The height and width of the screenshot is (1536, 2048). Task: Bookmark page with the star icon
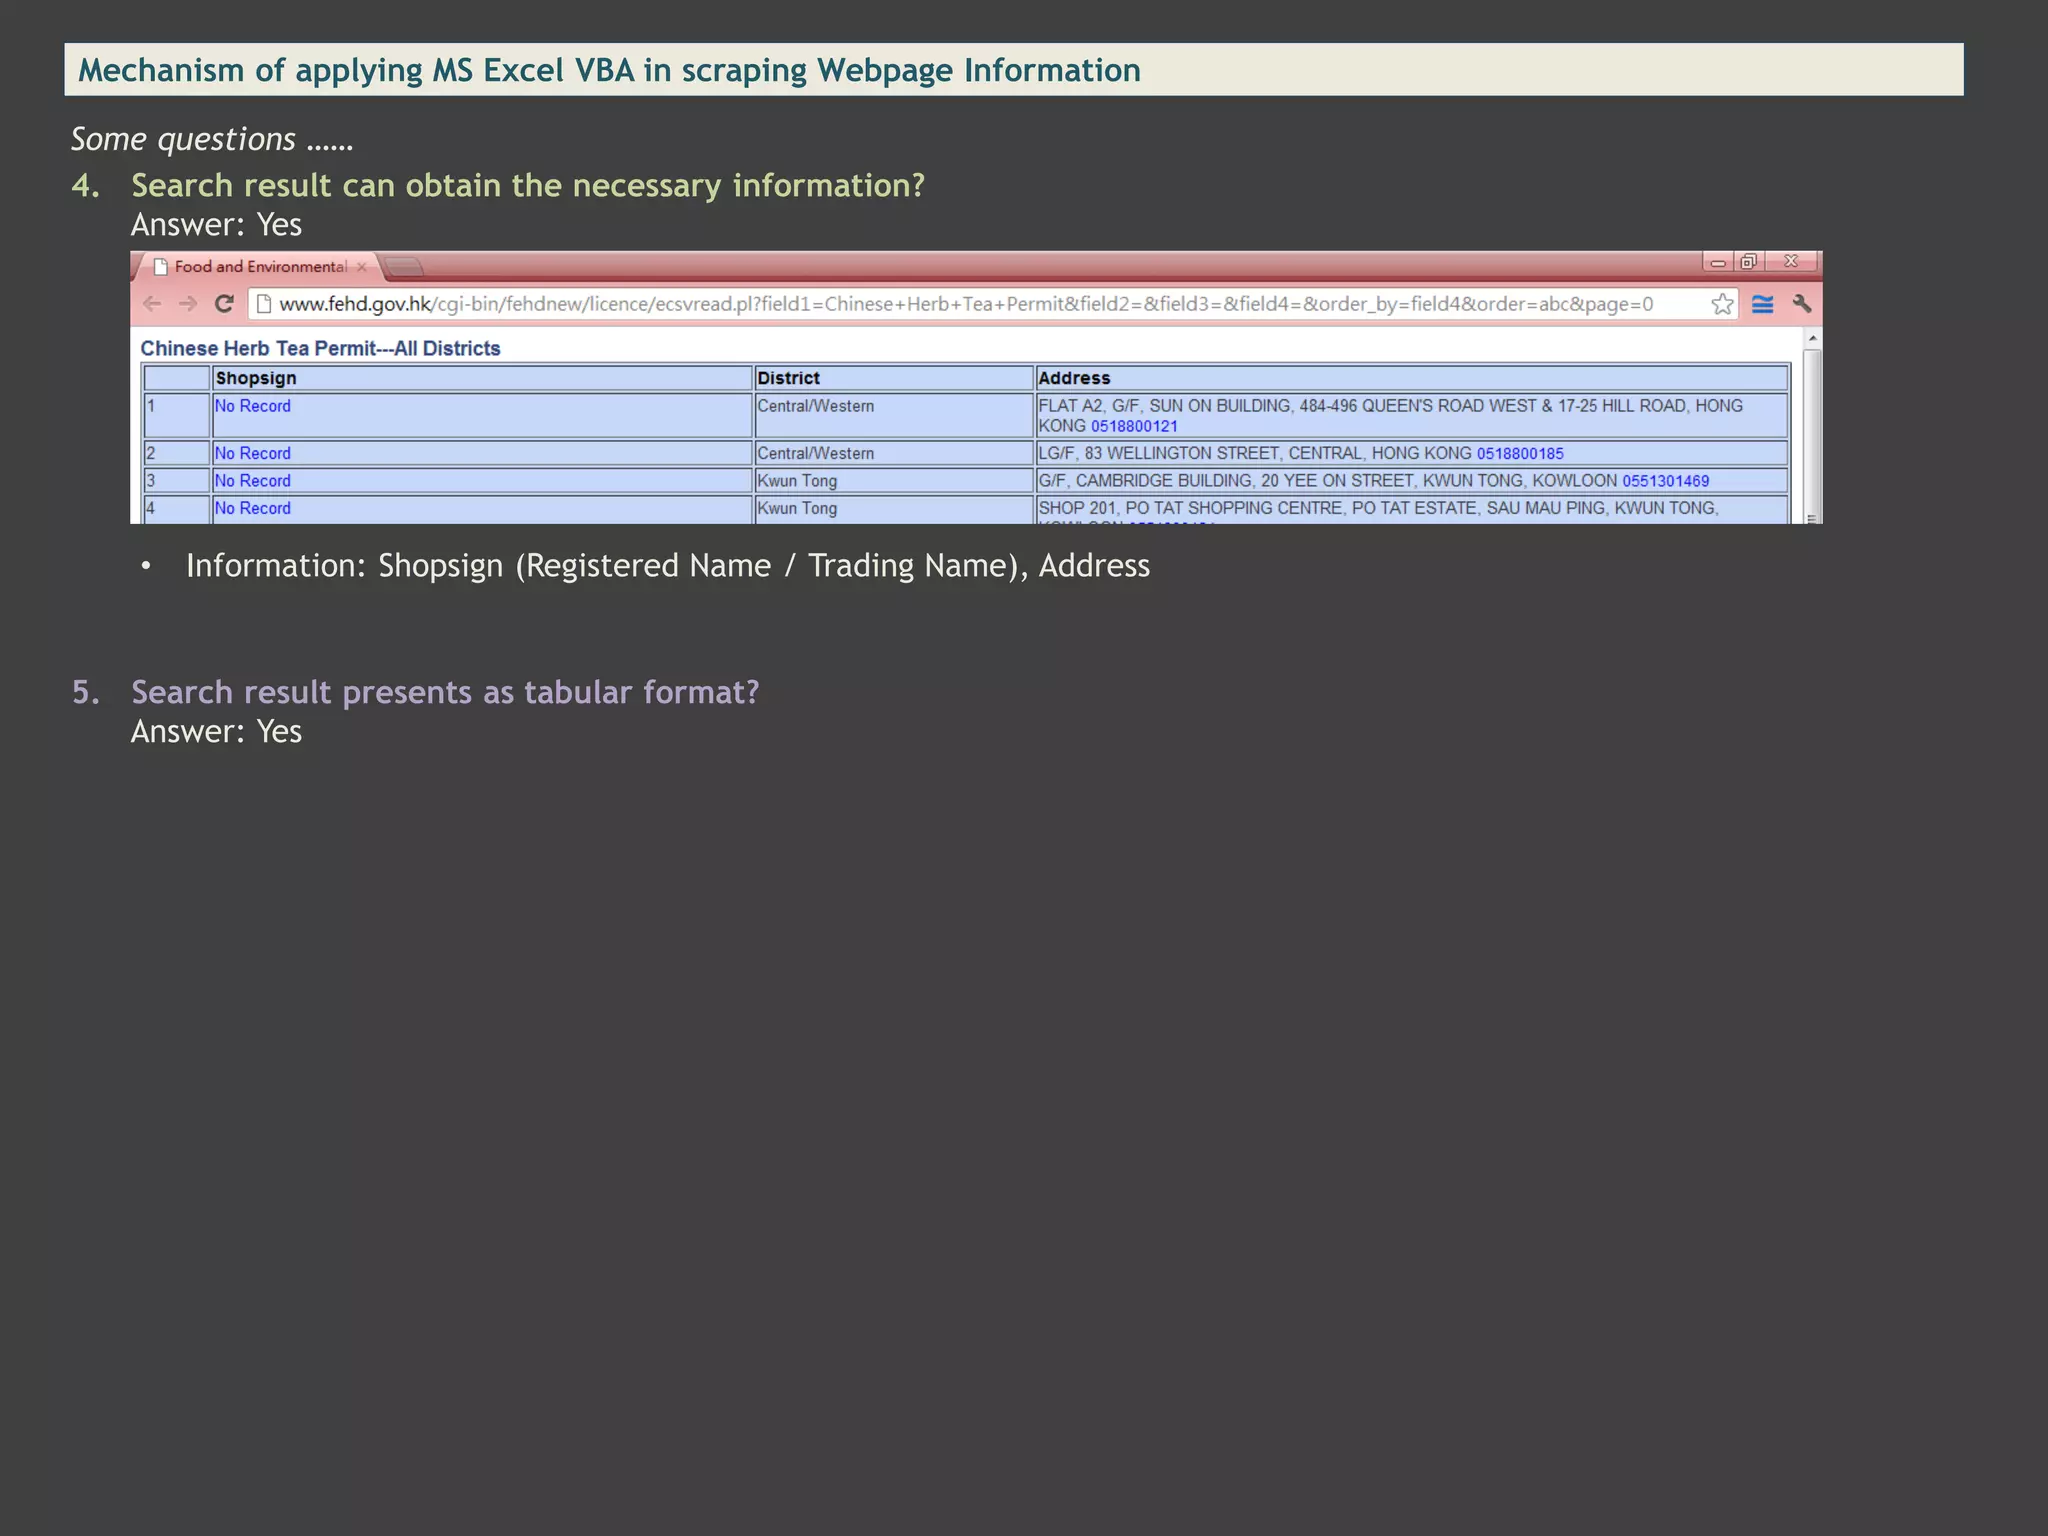tap(1722, 304)
